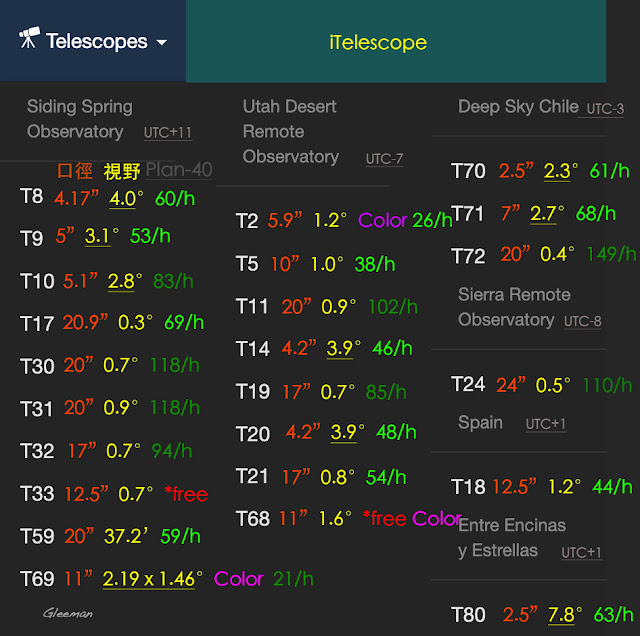Click the 63/h rate of T80

pyautogui.click(x=613, y=615)
